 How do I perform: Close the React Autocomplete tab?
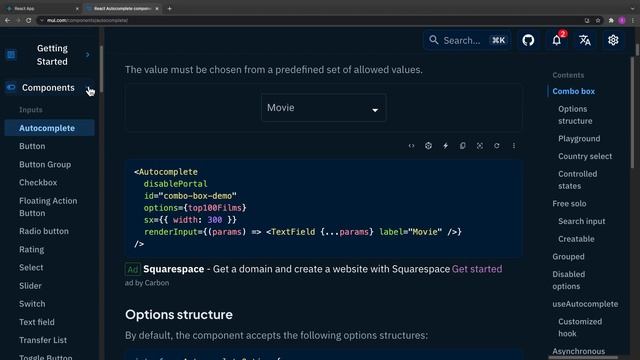point(157,8)
